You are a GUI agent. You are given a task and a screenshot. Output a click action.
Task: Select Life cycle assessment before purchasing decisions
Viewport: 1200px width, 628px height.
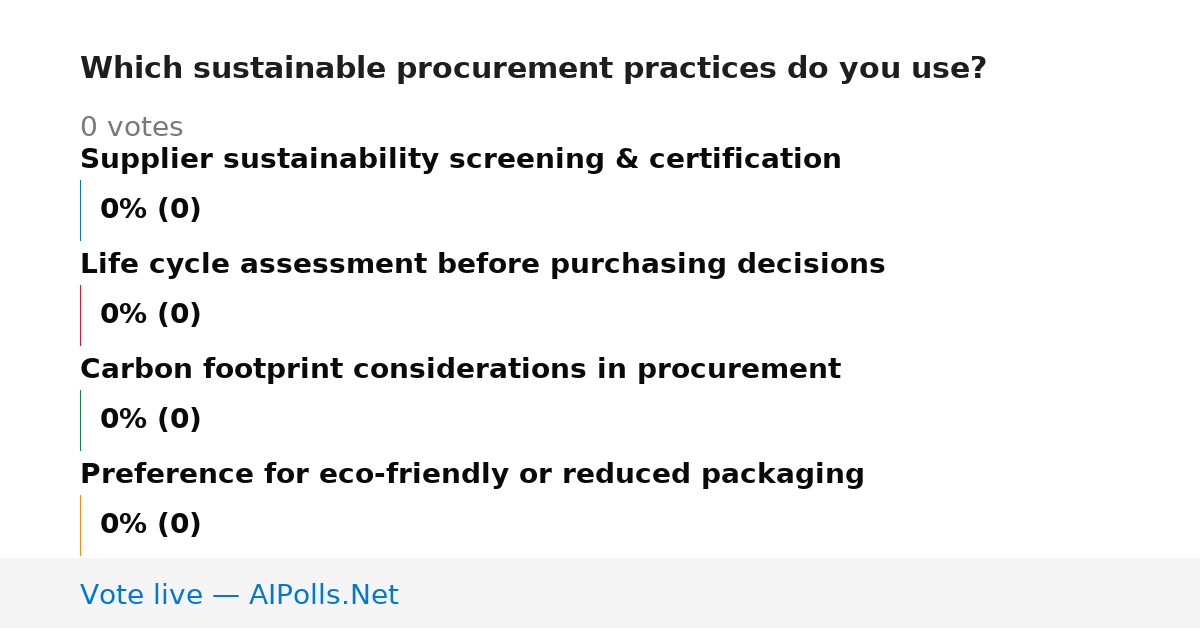(482, 265)
